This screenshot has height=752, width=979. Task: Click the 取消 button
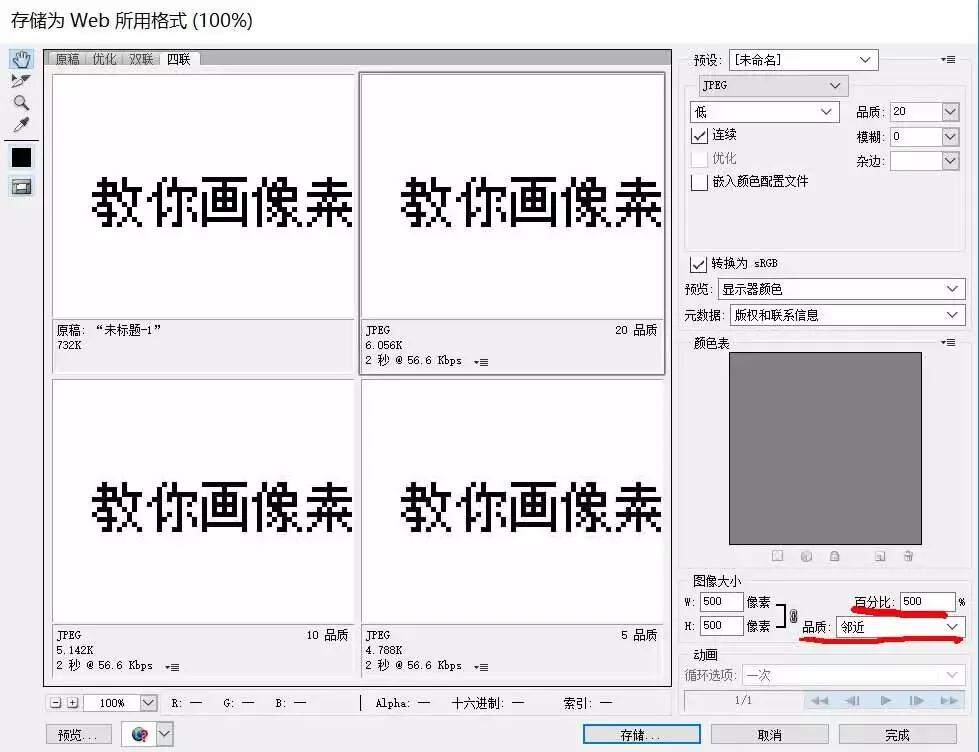770,735
